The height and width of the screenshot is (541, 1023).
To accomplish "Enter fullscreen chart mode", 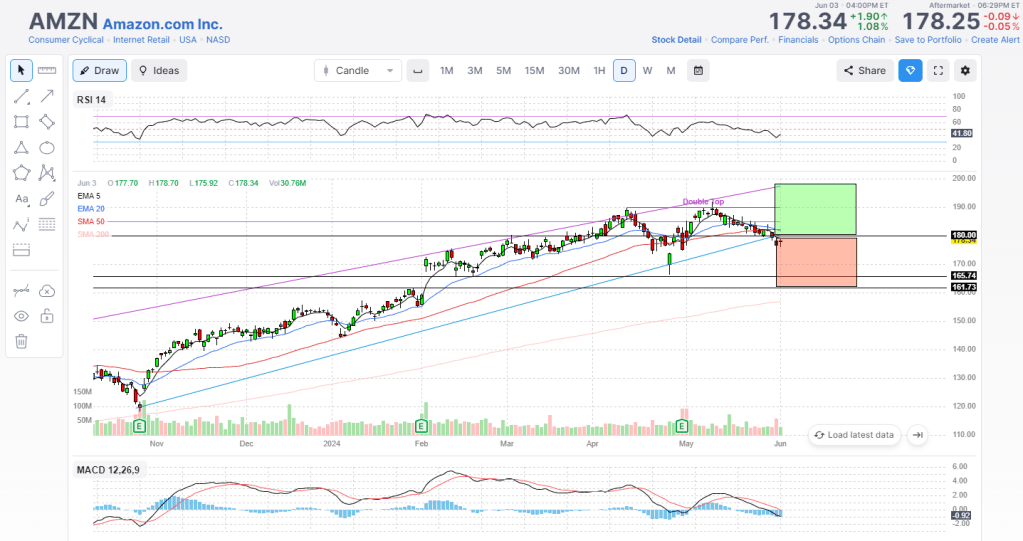I will pyautogui.click(x=938, y=70).
